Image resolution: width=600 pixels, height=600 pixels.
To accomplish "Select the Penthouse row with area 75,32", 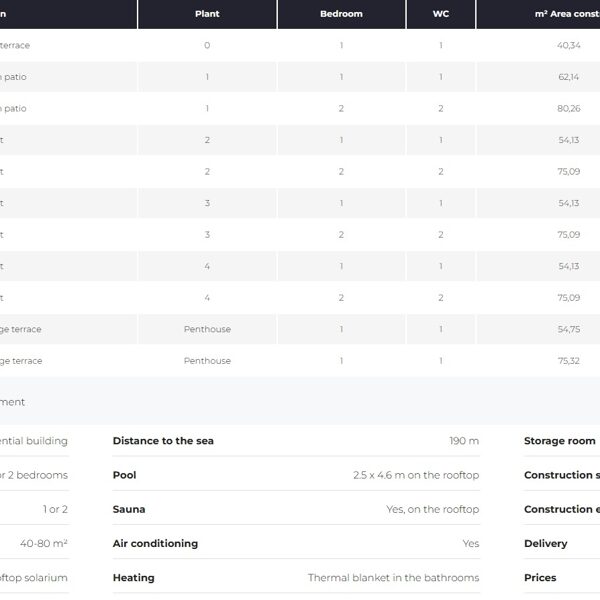I will click(x=567, y=361).
